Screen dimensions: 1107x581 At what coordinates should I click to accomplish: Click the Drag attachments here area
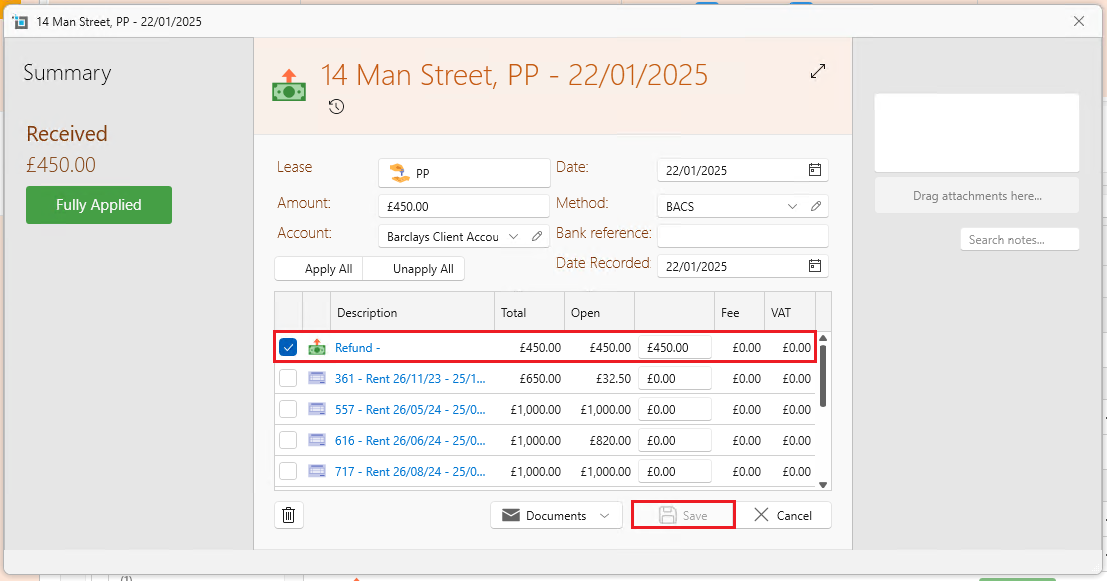pyautogui.click(x=977, y=196)
